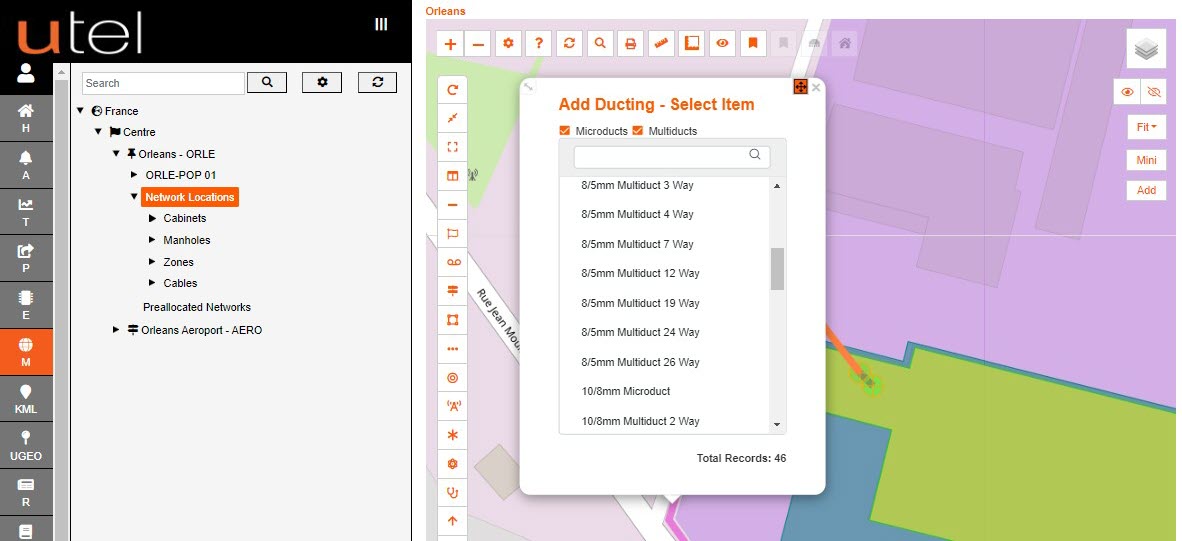Click the move handle on Add Ducting dialog
The width and height of the screenshot is (1182, 541).
click(801, 87)
